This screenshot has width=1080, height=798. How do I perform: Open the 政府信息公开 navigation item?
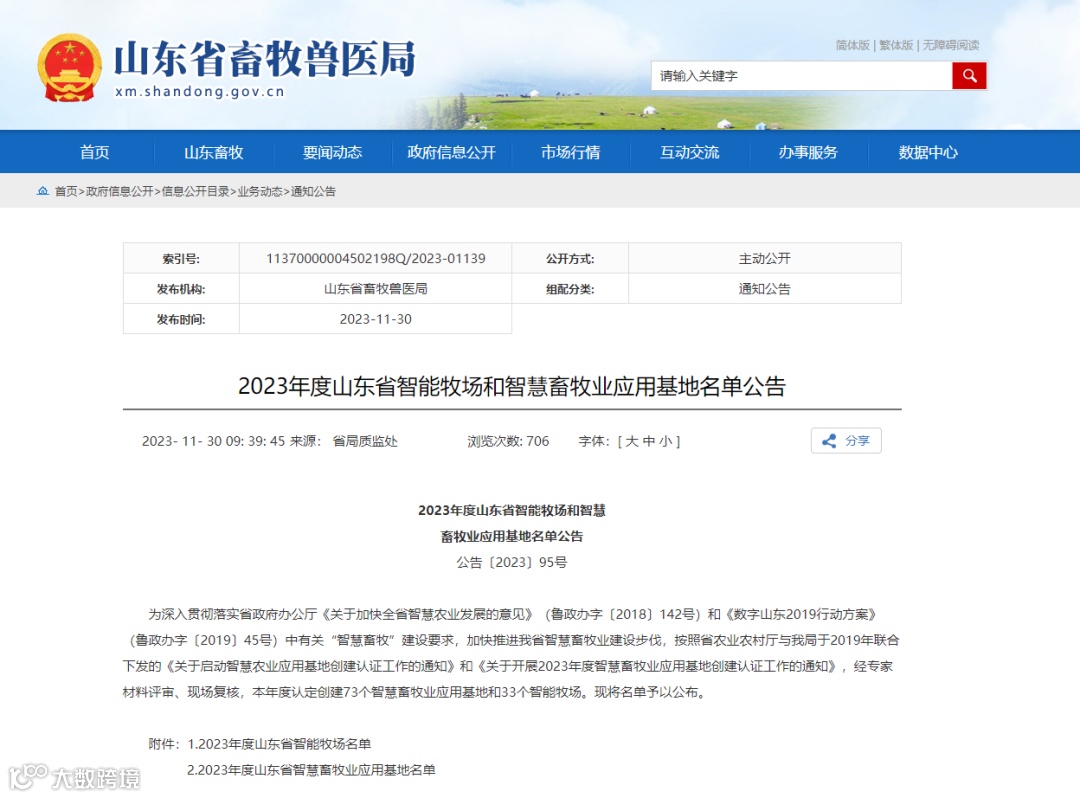tap(451, 152)
